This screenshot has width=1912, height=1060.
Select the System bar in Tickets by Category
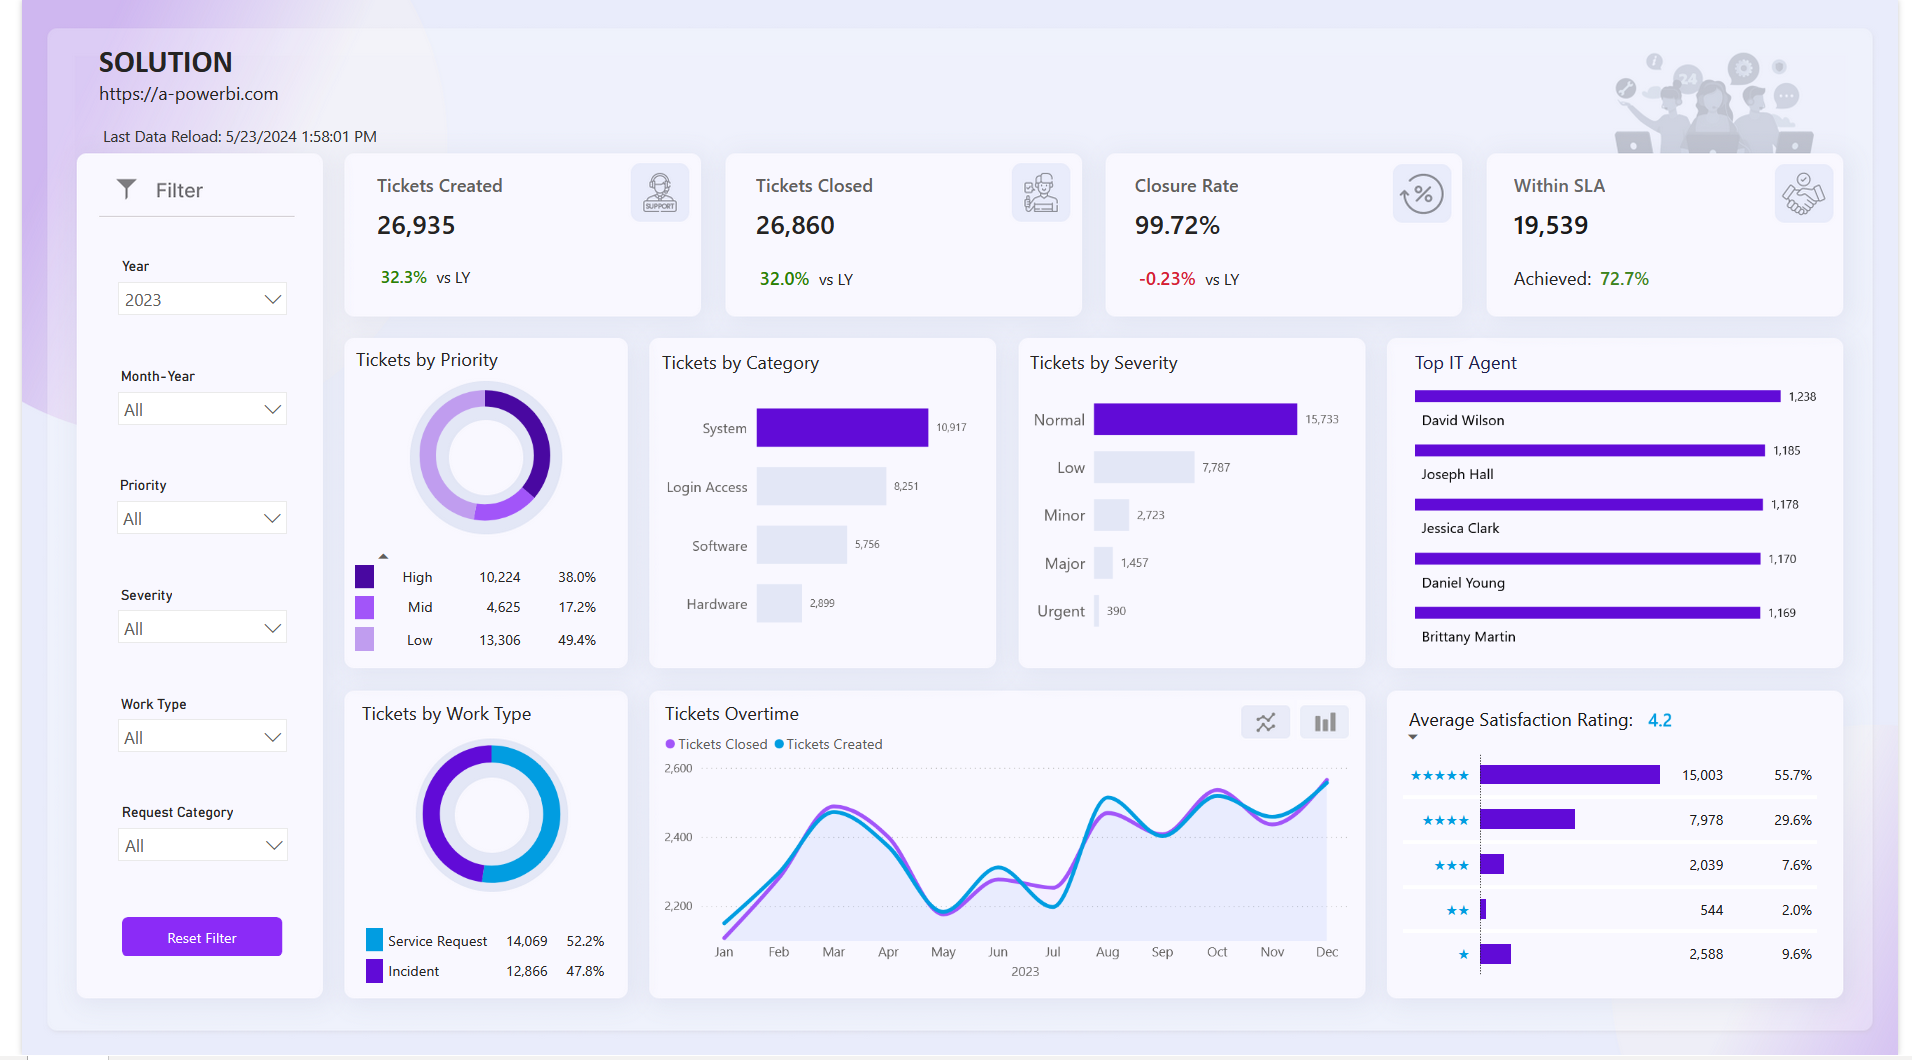coord(841,428)
